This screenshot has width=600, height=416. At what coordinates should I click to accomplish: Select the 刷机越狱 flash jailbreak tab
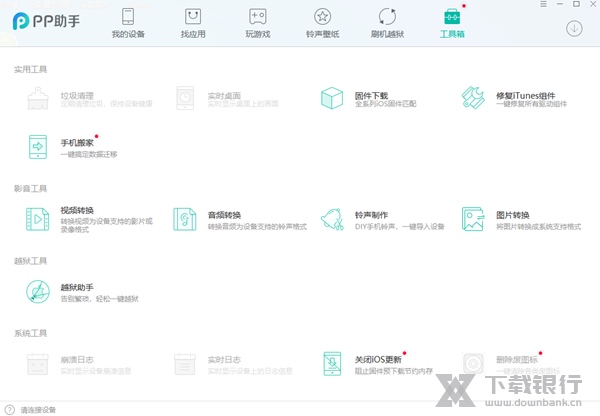click(387, 23)
